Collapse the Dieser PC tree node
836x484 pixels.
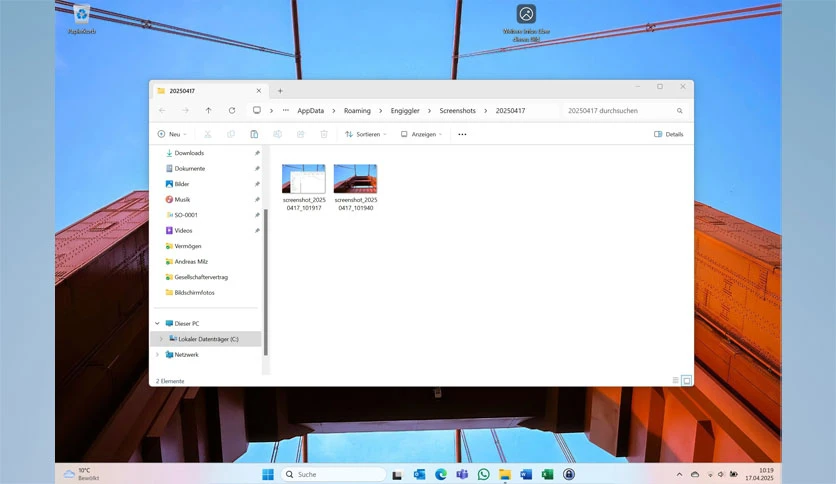point(157,324)
